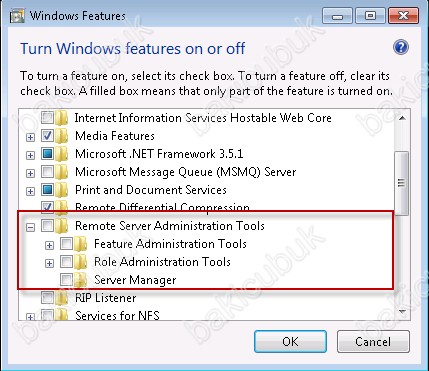The width and height of the screenshot is (429, 371).
Task: Expand the Role Administration Tools node
Action: tap(50, 263)
